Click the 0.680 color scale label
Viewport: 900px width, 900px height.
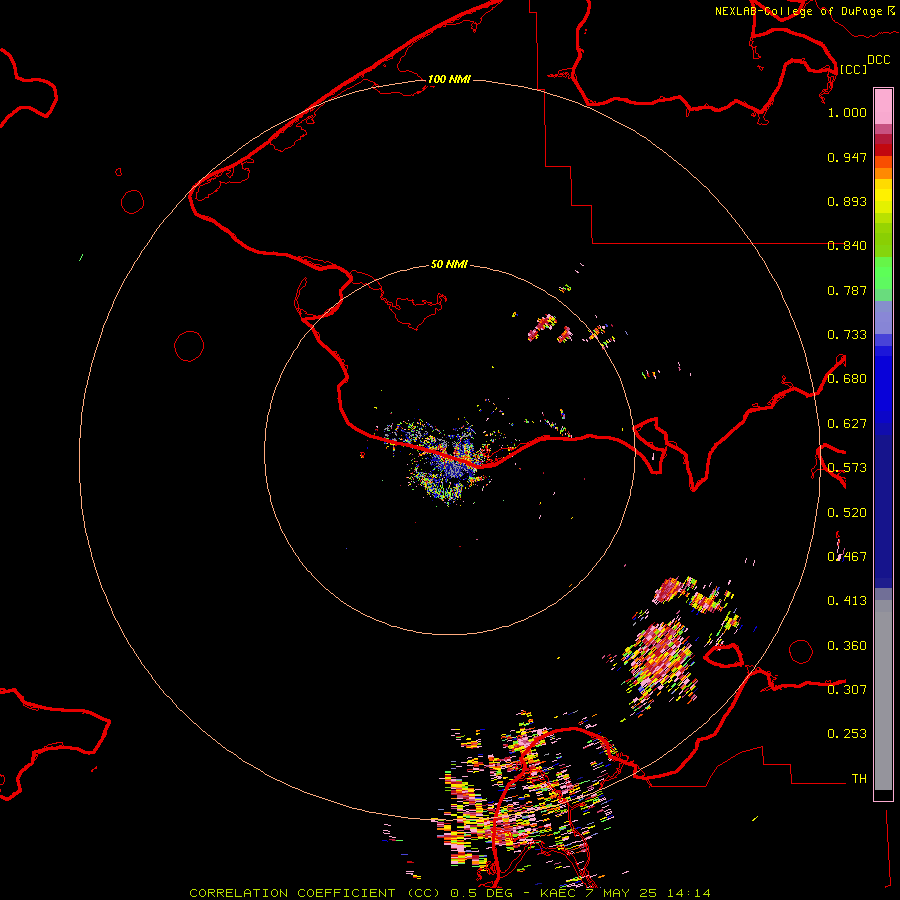847,379
